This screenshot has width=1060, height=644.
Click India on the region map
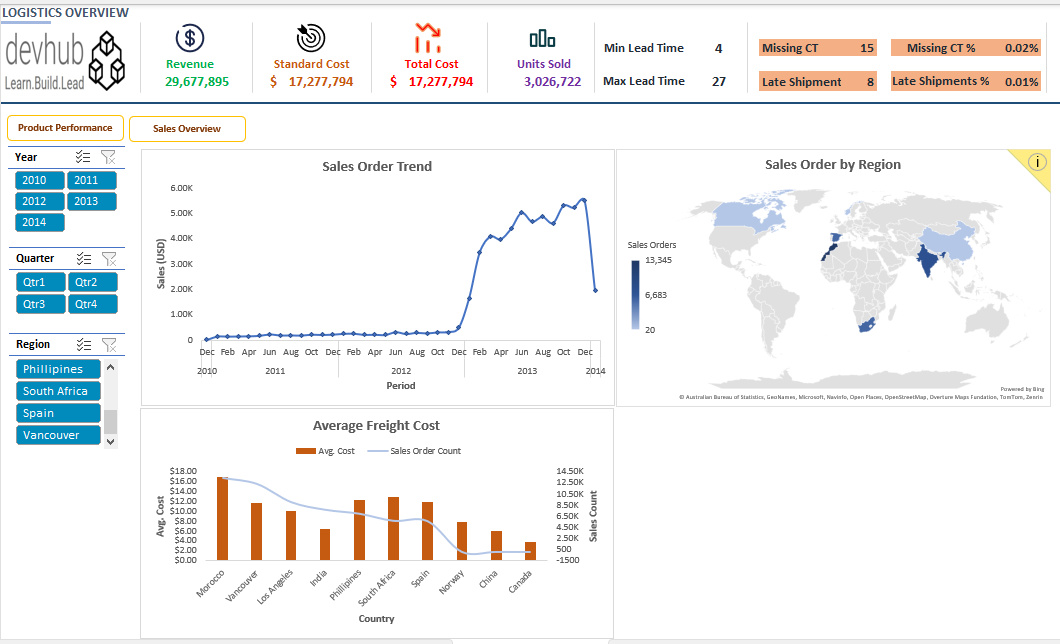pyautogui.click(x=930, y=259)
